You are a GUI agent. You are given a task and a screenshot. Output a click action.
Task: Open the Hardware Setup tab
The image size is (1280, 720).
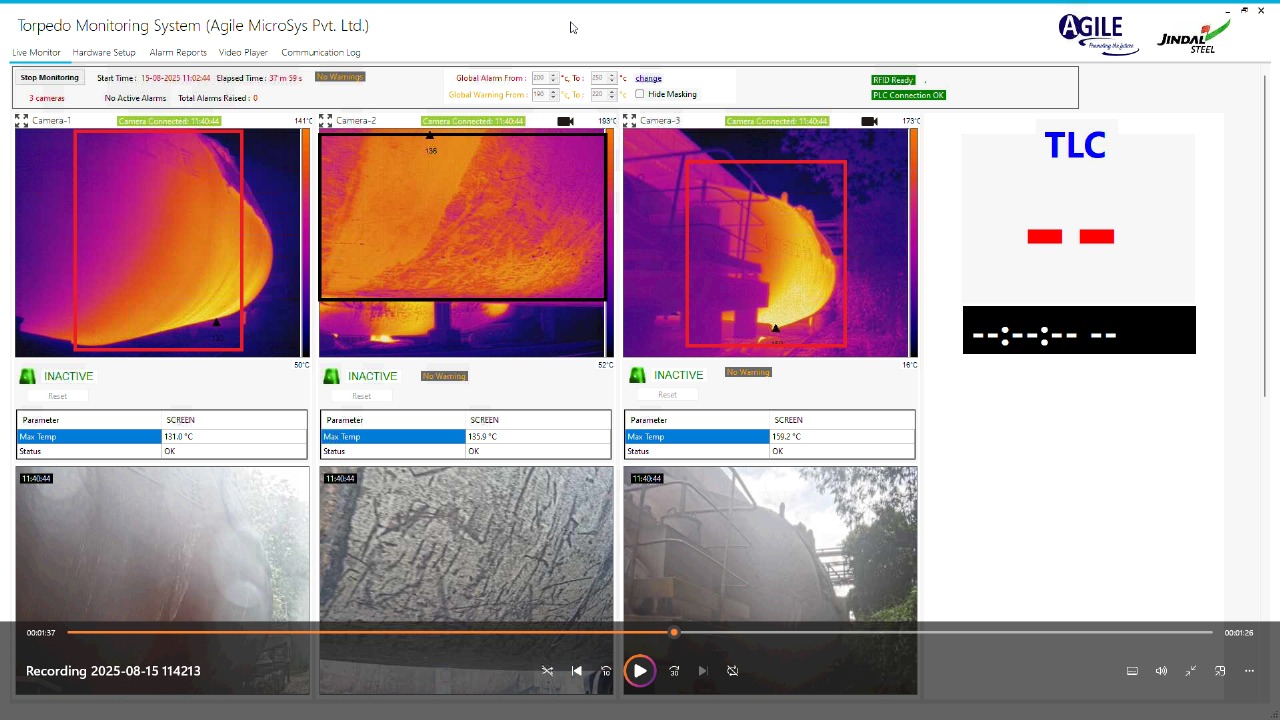(x=104, y=52)
